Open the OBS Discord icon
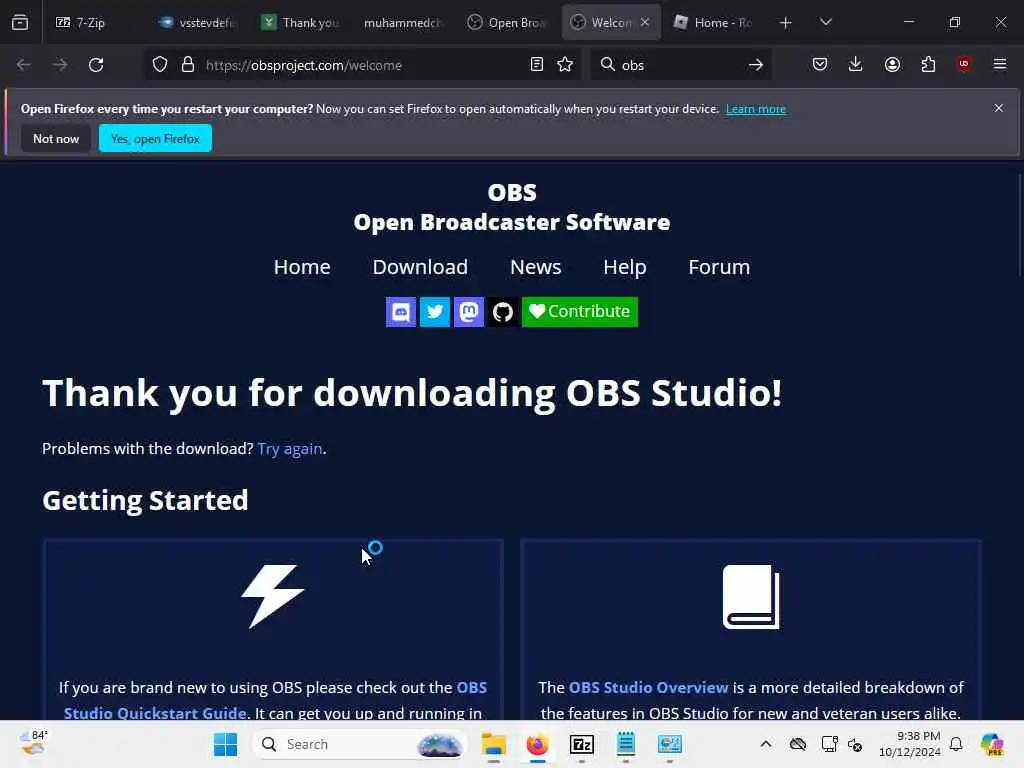 pos(401,312)
